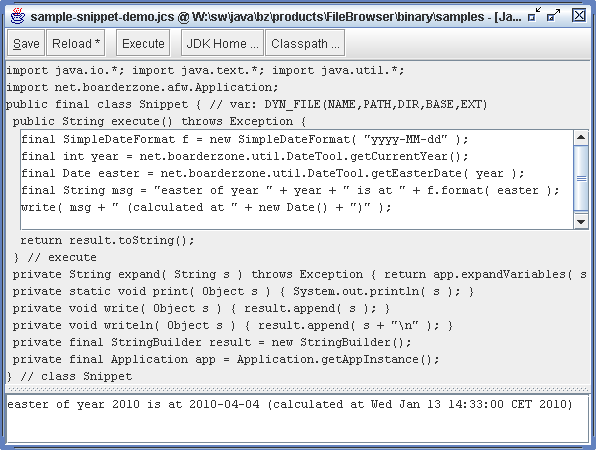Click the empty last line of code editor
Image resolution: width=596 pixels, height=450 pixels.
[x=296, y=222]
